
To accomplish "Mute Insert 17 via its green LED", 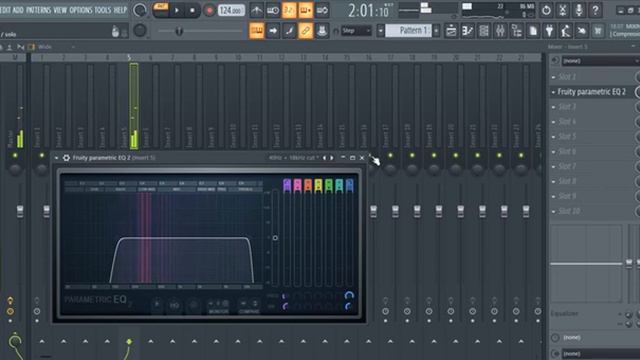I will pos(390,156).
